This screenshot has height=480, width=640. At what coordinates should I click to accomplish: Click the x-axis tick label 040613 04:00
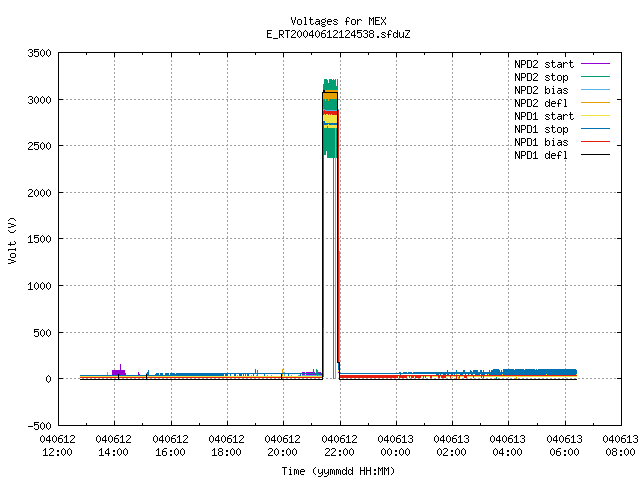coord(507,446)
